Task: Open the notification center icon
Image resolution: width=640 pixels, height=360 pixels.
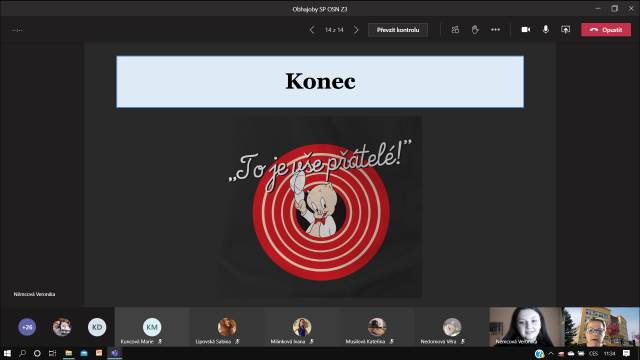Action: coord(627,353)
